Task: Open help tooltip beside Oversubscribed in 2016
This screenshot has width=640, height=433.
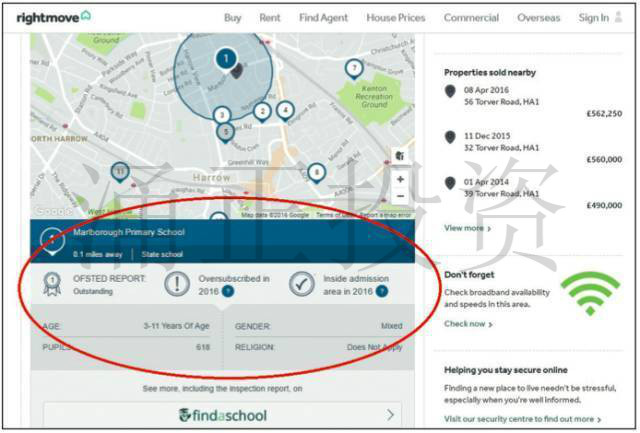Action: [x=228, y=291]
